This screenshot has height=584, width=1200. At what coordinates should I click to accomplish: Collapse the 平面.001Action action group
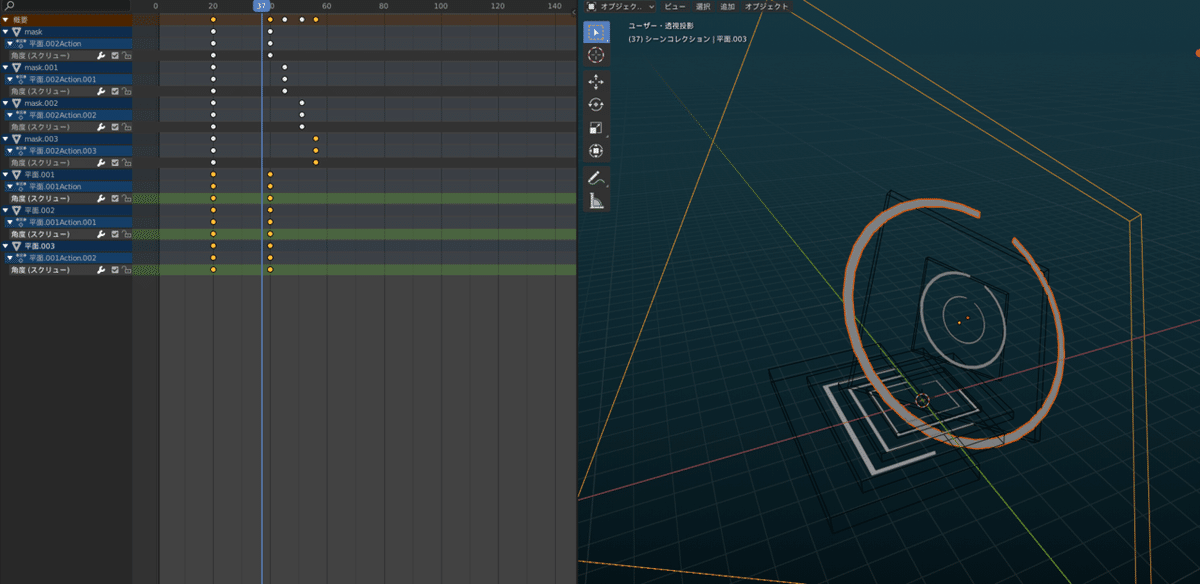(x=10, y=186)
